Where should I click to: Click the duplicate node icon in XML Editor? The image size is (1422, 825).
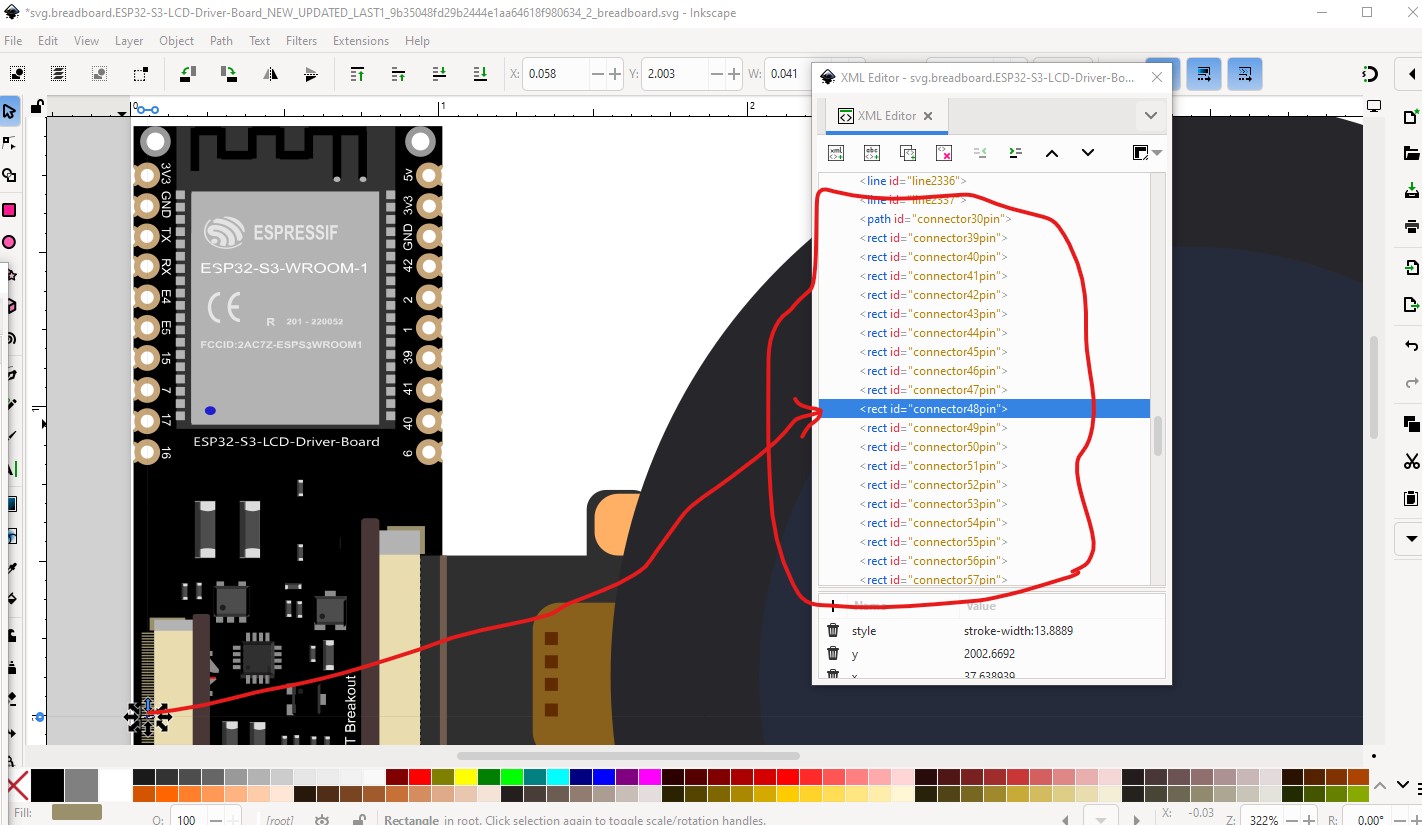[908, 153]
